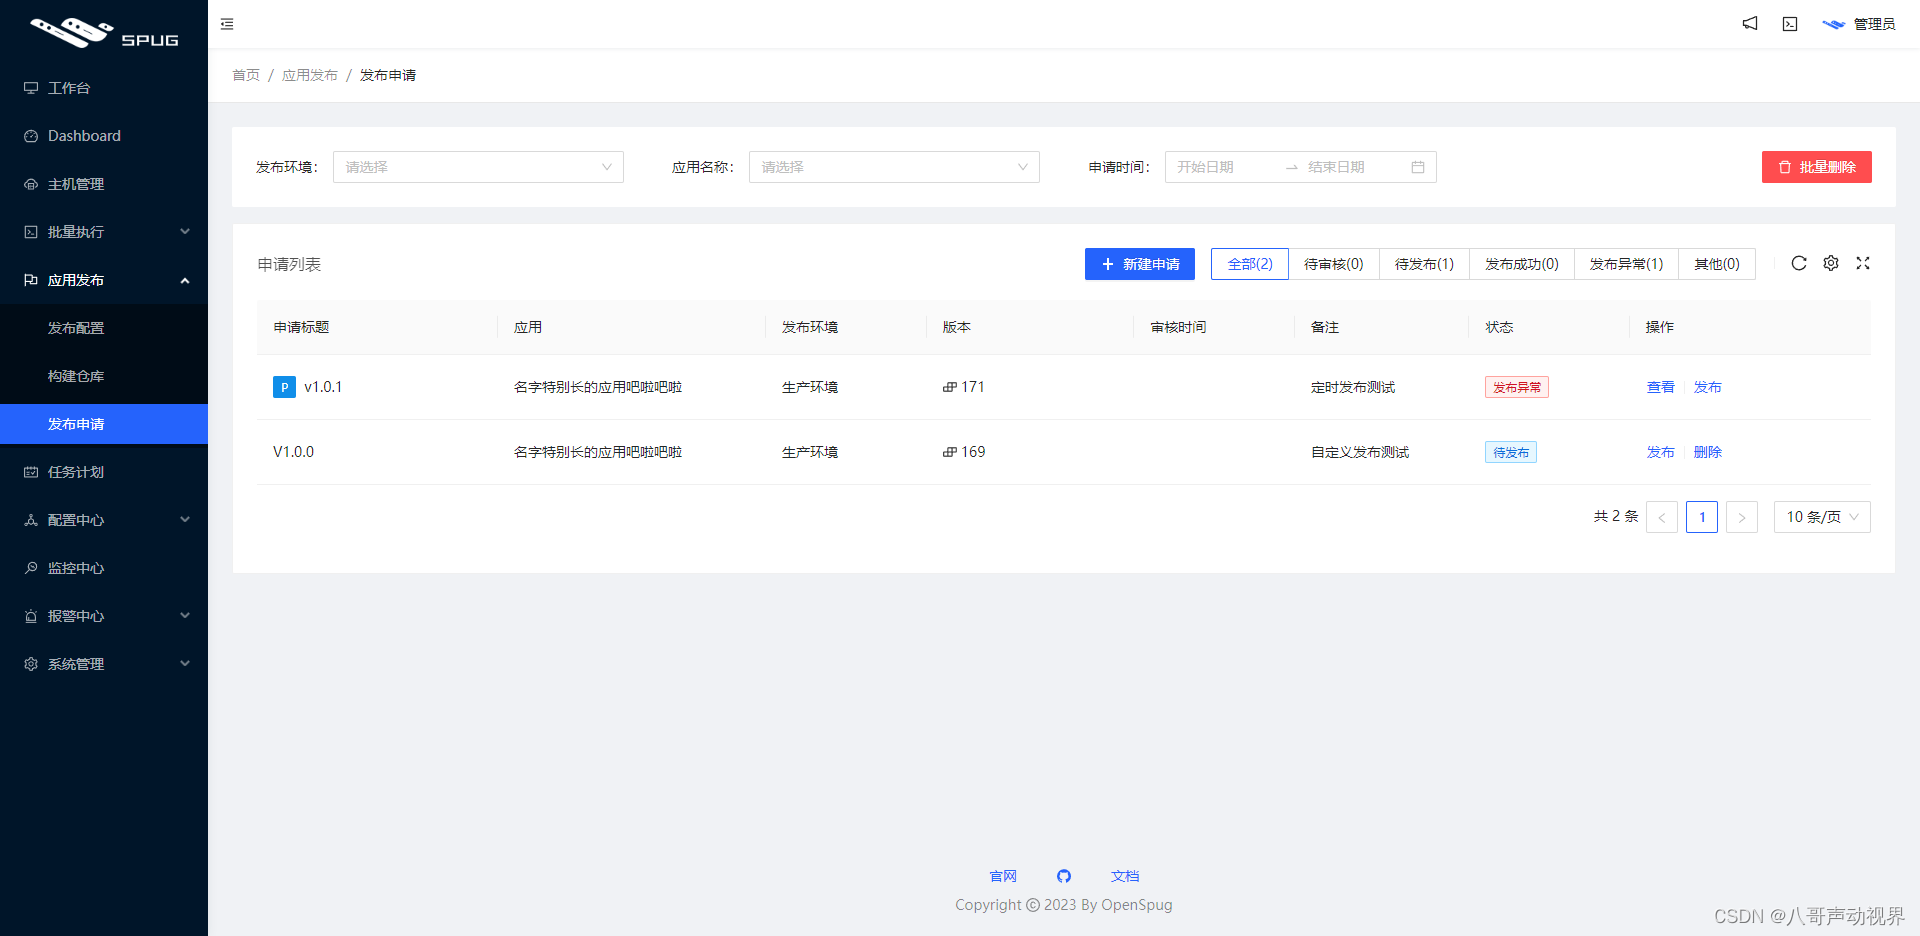Select 发布成功(0) filter tab

coord(1522,264)
